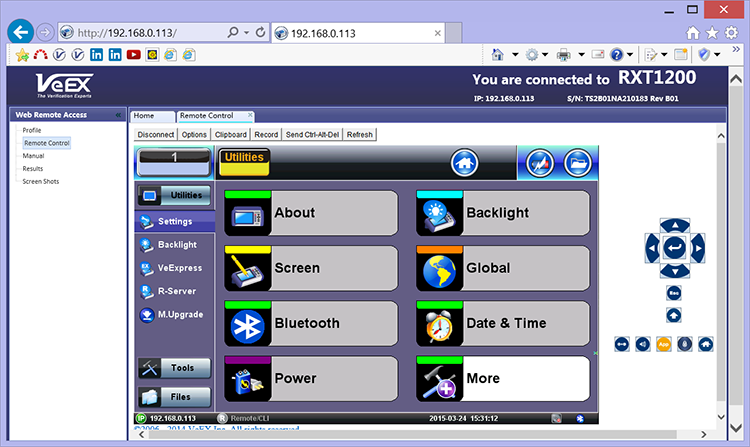Image resolution: width=750 pixels, height=447 pixels.
Task: Open Results in Web Remote Access tree
Action: (x=33, y=169)
